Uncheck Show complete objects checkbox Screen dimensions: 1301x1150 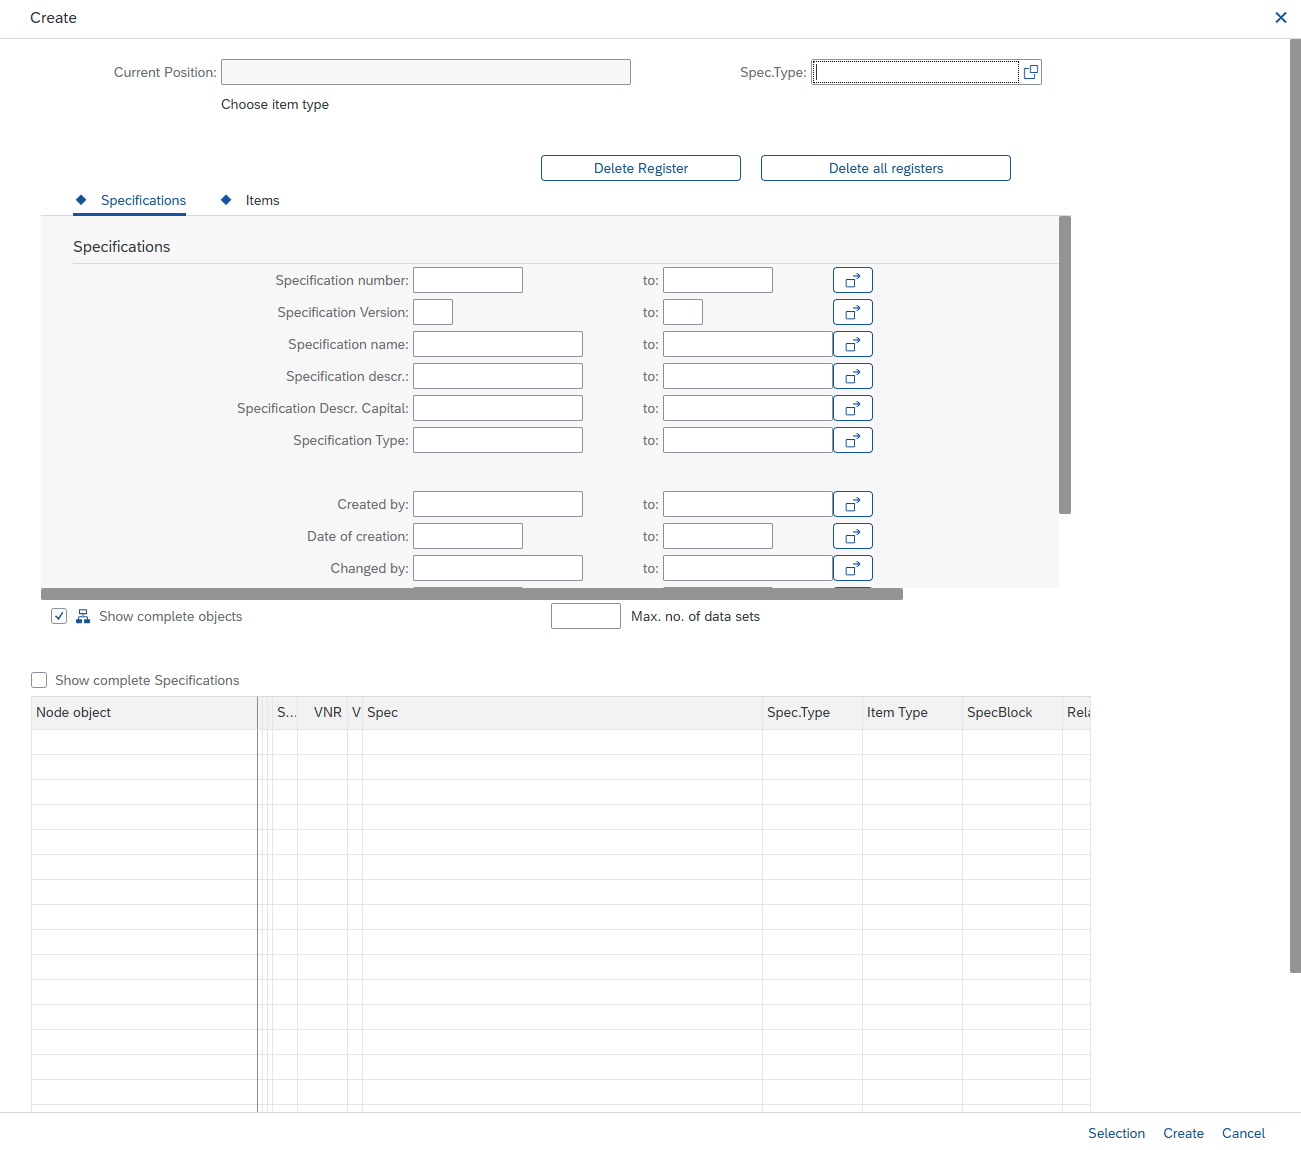coord(59,616)
